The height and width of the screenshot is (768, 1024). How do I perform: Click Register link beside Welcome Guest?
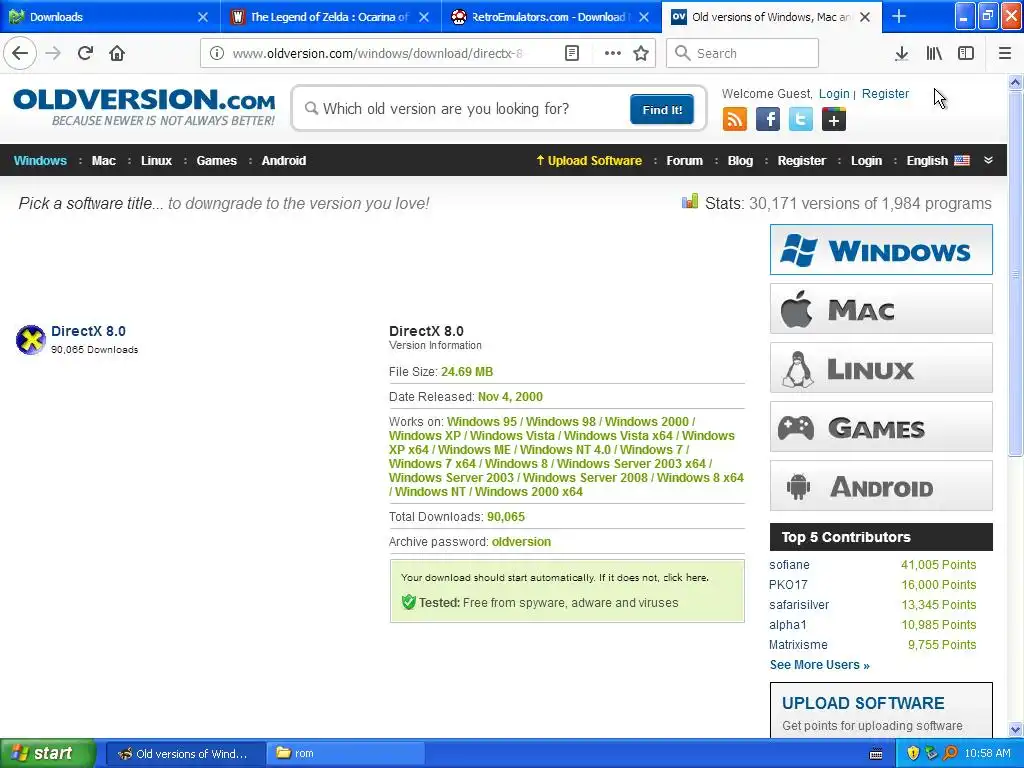(x=885, y=93)
